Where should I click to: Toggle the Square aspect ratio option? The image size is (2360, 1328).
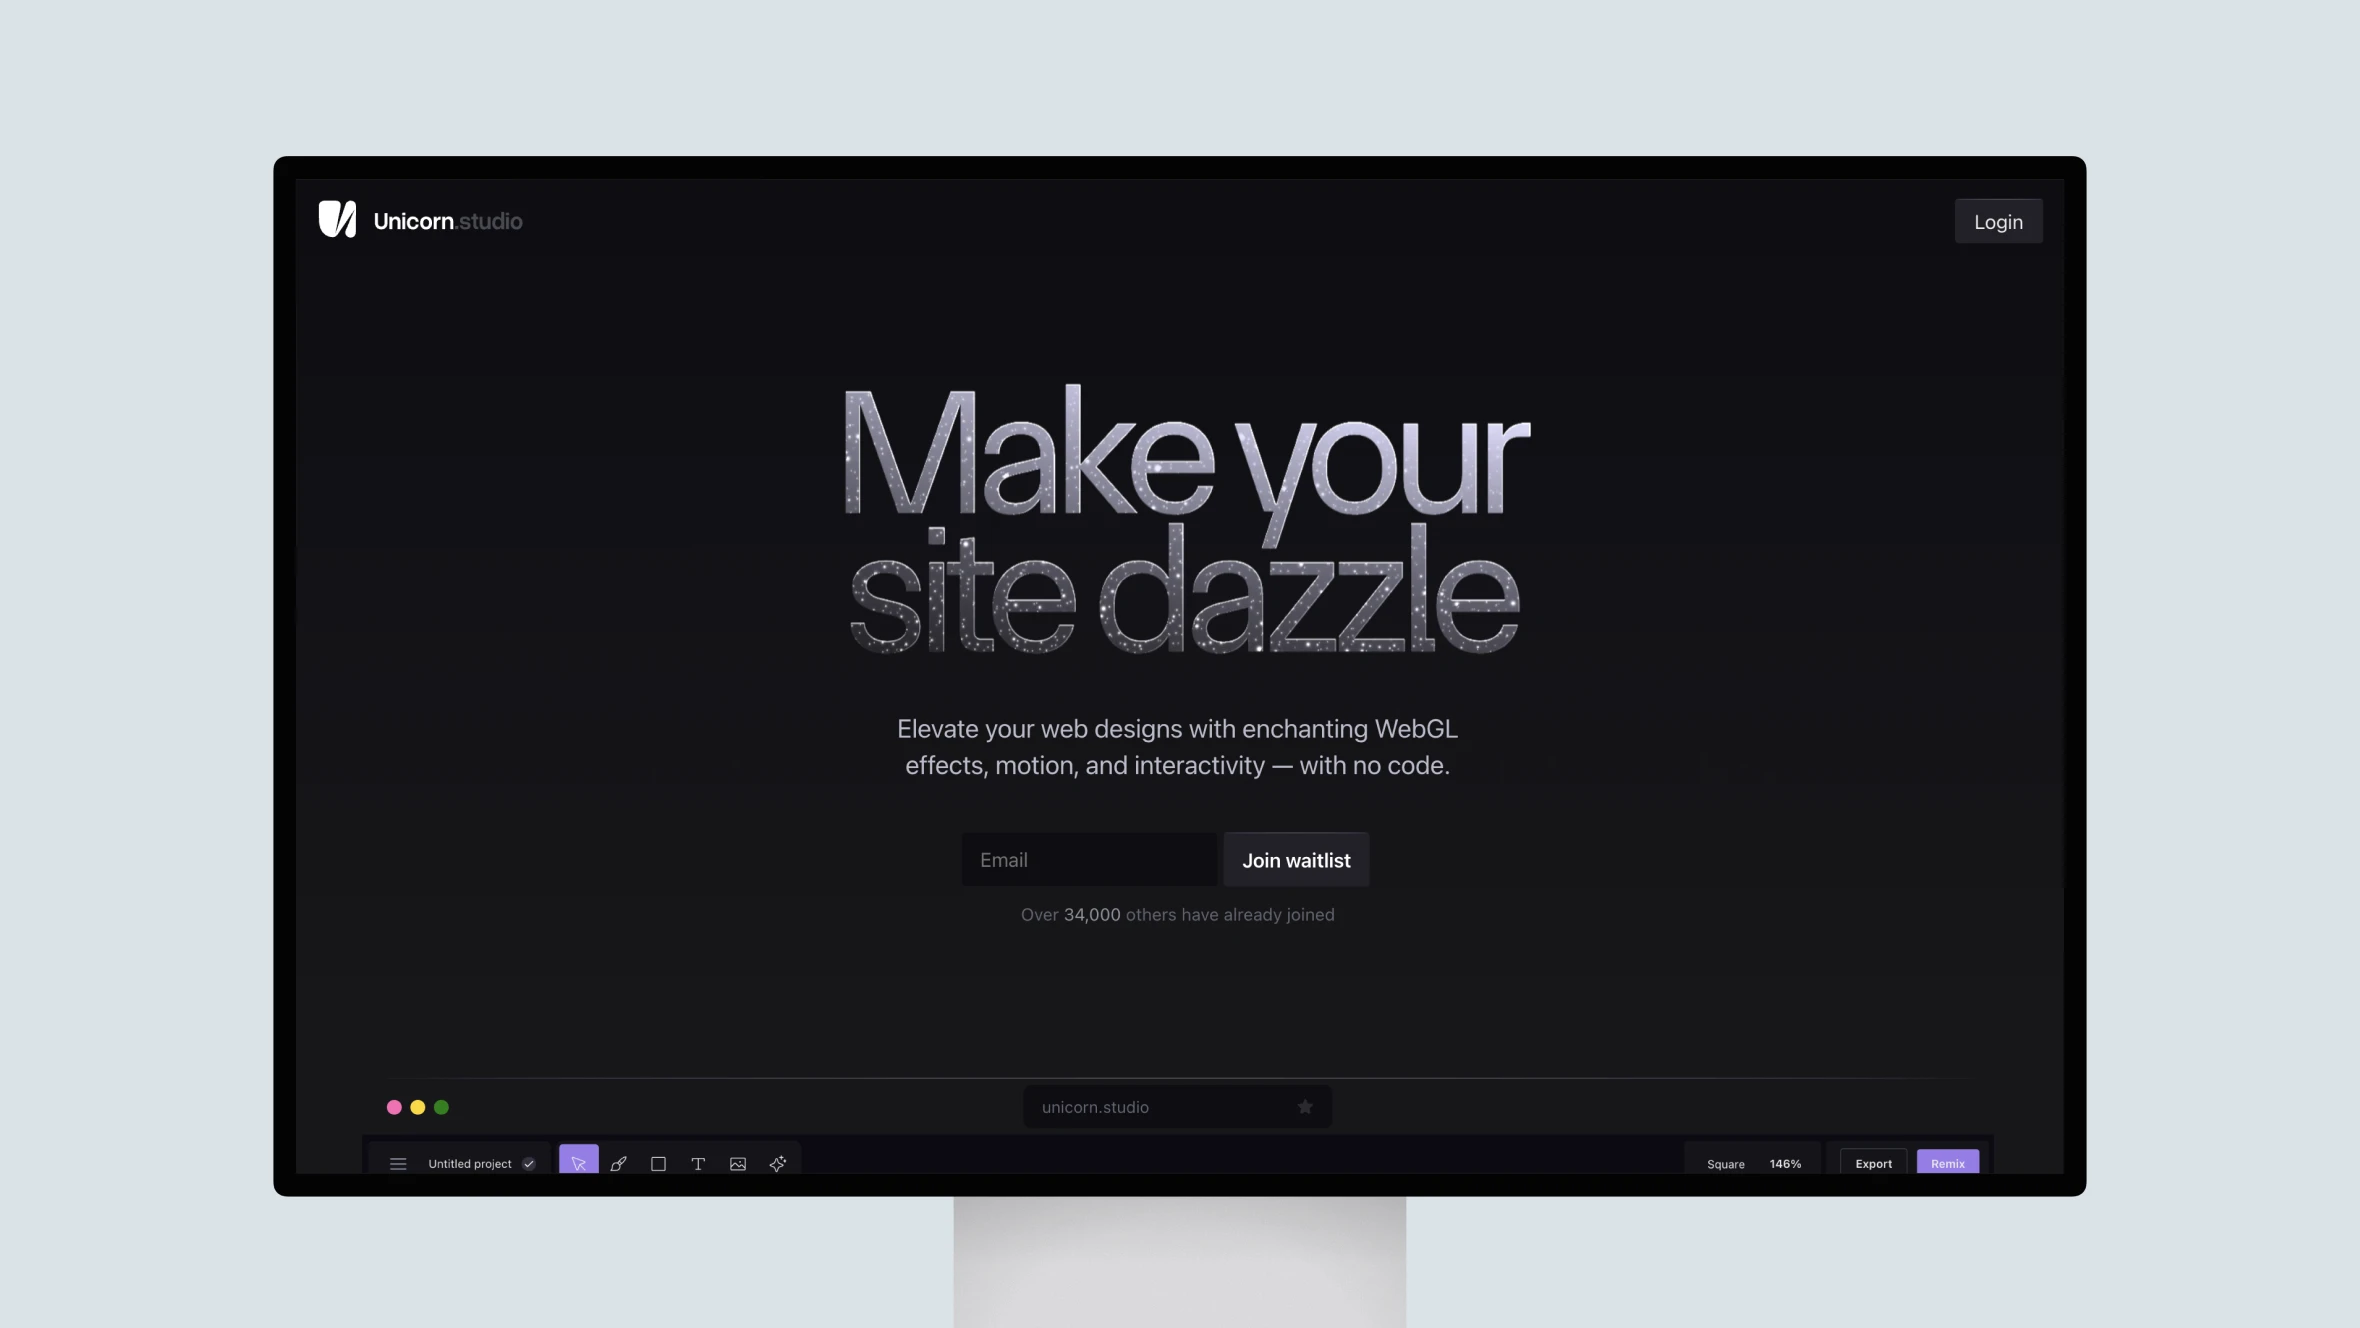1725,1163
